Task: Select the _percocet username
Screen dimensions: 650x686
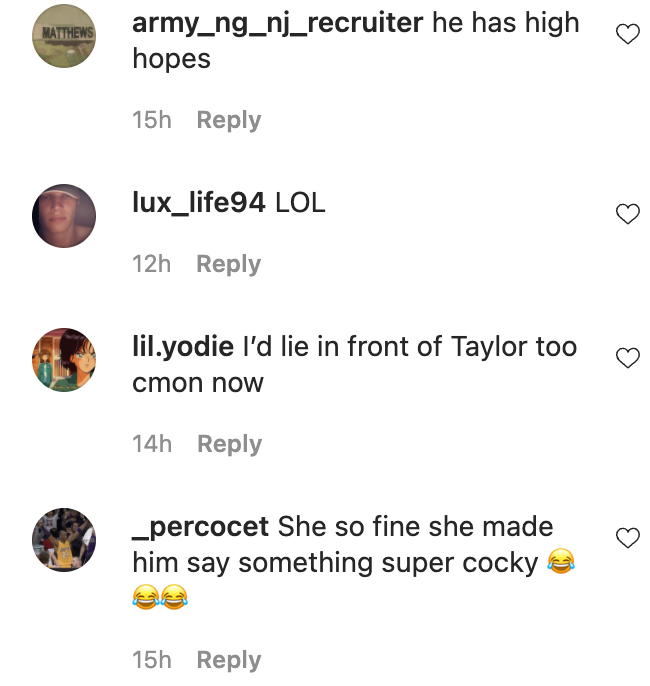Action: pyautogui.click(x=201, y=526)
